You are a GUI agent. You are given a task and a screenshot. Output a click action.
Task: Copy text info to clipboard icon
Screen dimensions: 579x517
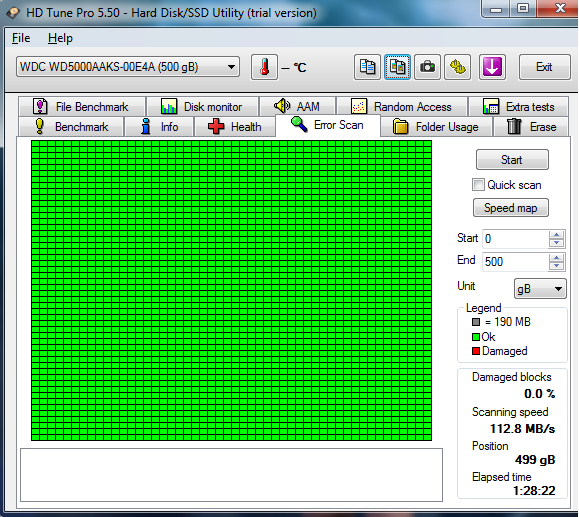[x=367, y=67]
